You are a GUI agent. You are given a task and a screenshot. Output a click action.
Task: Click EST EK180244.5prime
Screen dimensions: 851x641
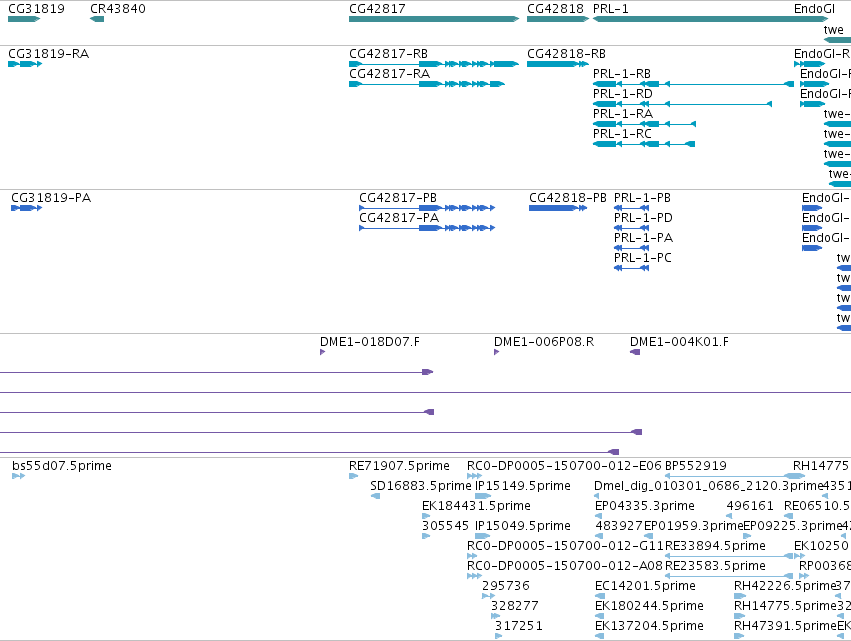pos(599,617)
